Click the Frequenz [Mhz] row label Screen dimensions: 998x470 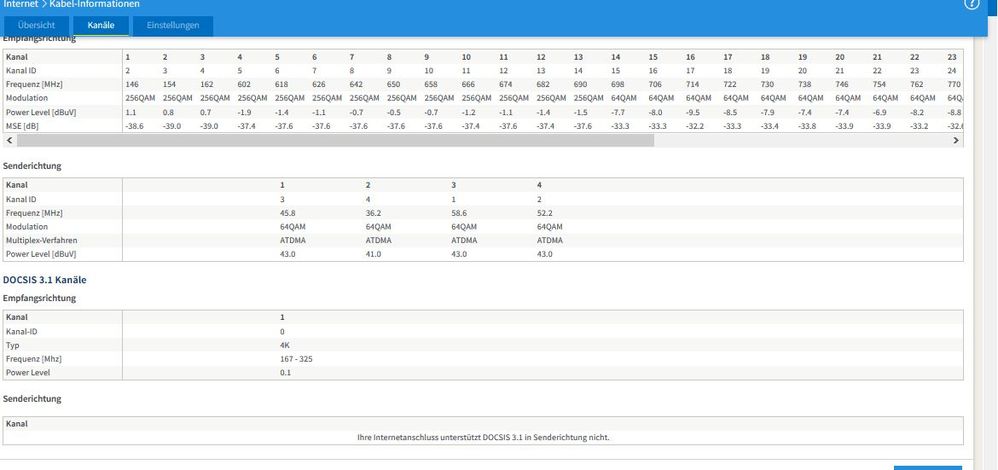point(32,359)
